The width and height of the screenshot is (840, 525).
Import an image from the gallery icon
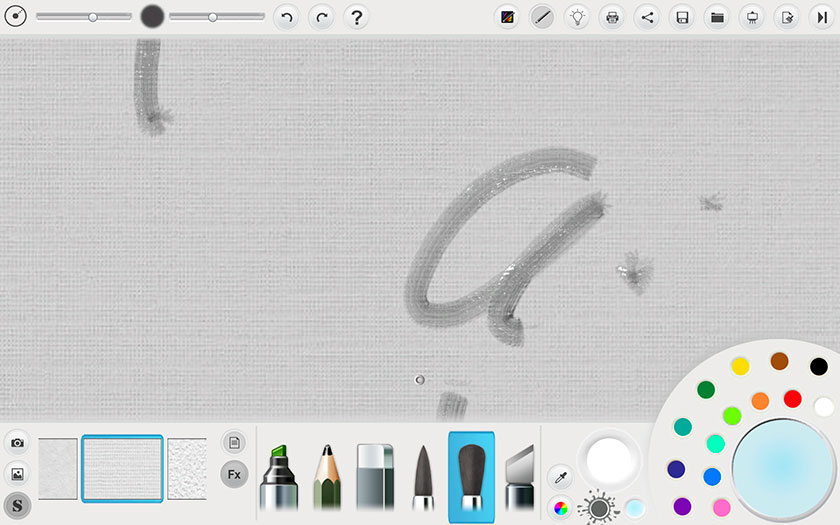[x=17, y=474]
